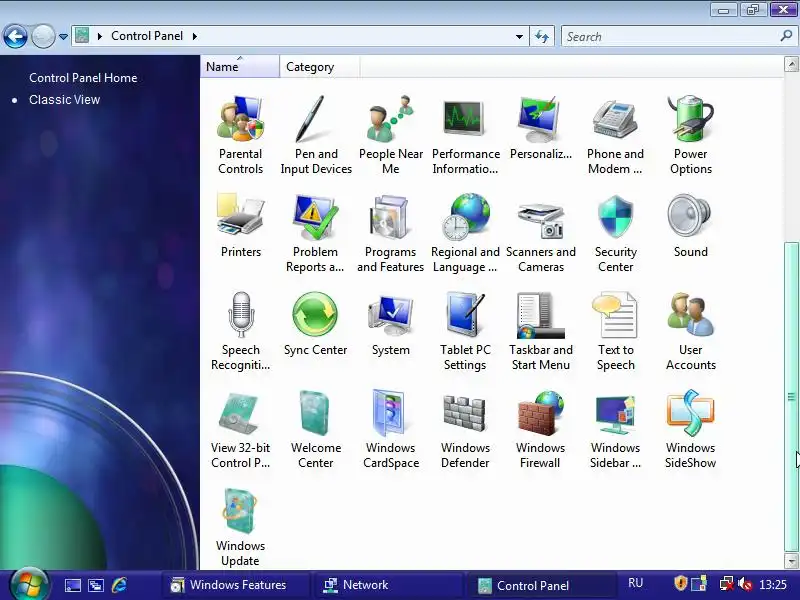Screen dimensions: 800x600
Task: Switch to Windows Features taskbar button
Action: tap(235, 585)
